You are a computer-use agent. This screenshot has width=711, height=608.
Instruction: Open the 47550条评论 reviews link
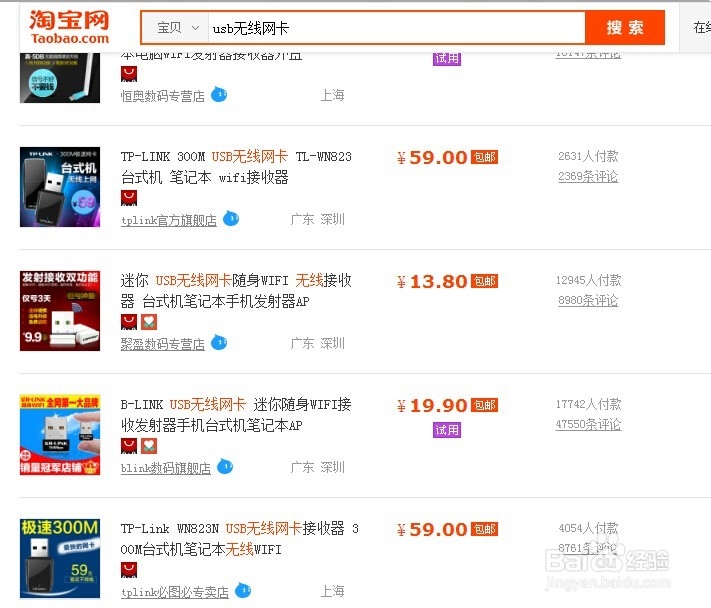(588, 424)
